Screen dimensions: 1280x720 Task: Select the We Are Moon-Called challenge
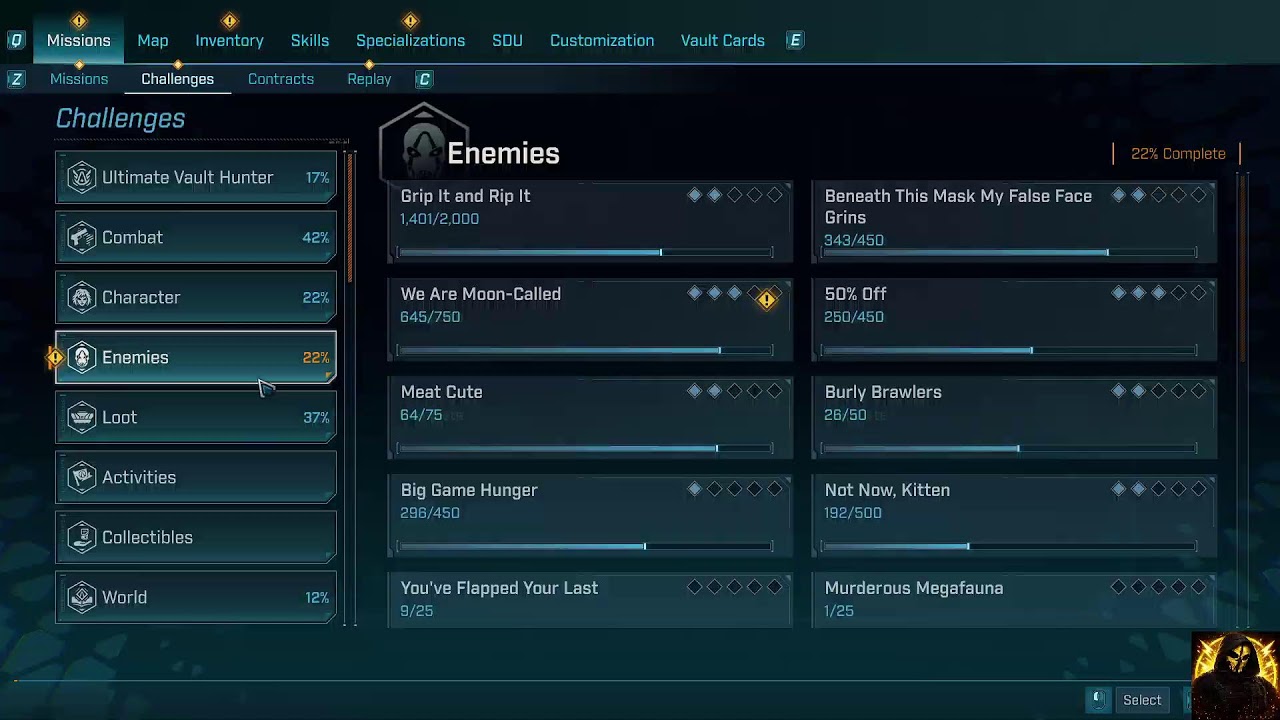pyautogui.click(x=590, y=319)
